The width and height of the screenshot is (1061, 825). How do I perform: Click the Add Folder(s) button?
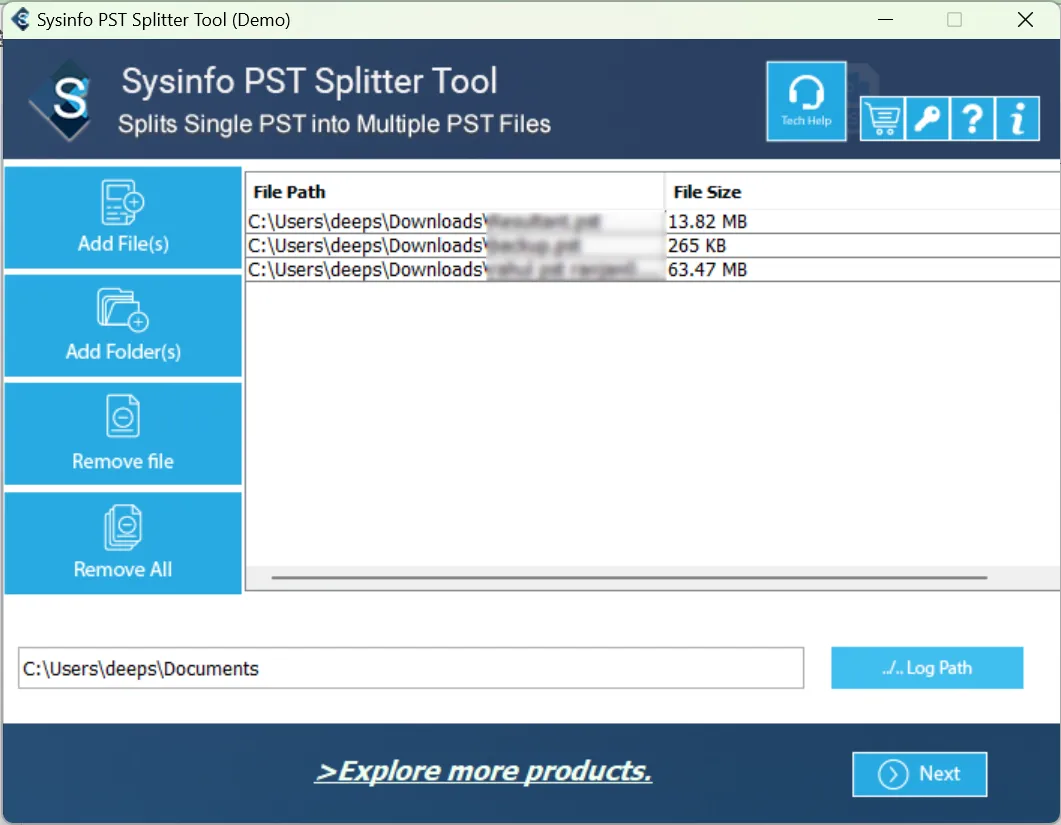(x=123, y=326)
